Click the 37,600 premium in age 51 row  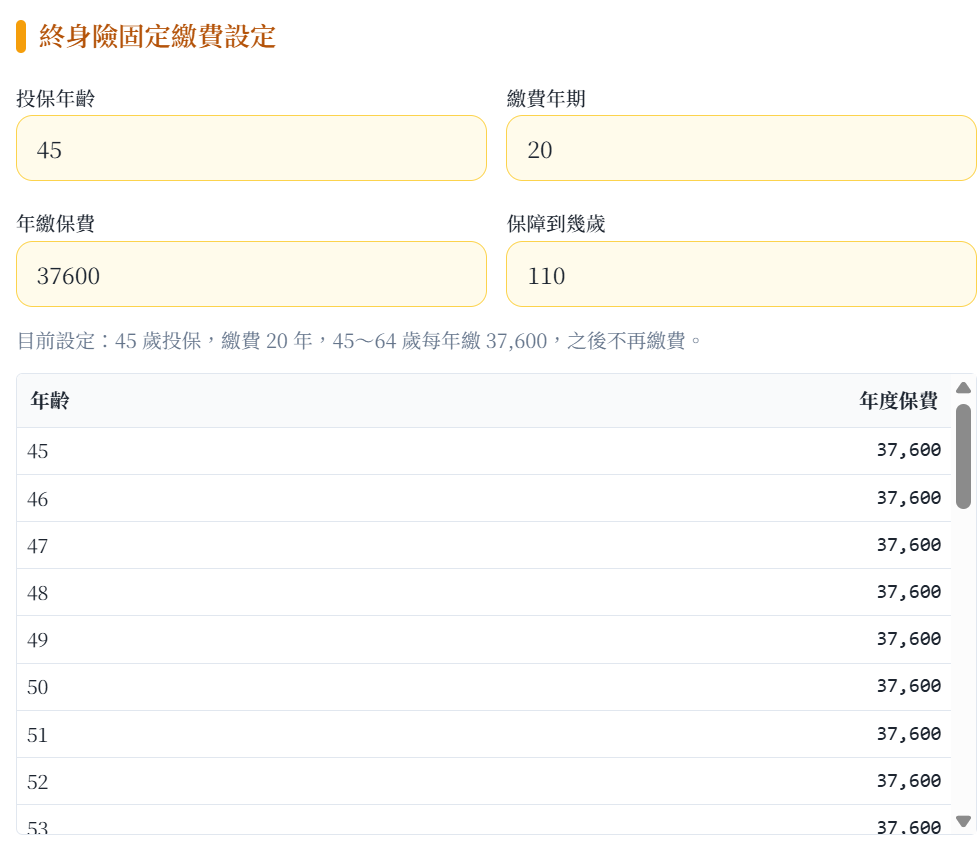coord(909,734)
